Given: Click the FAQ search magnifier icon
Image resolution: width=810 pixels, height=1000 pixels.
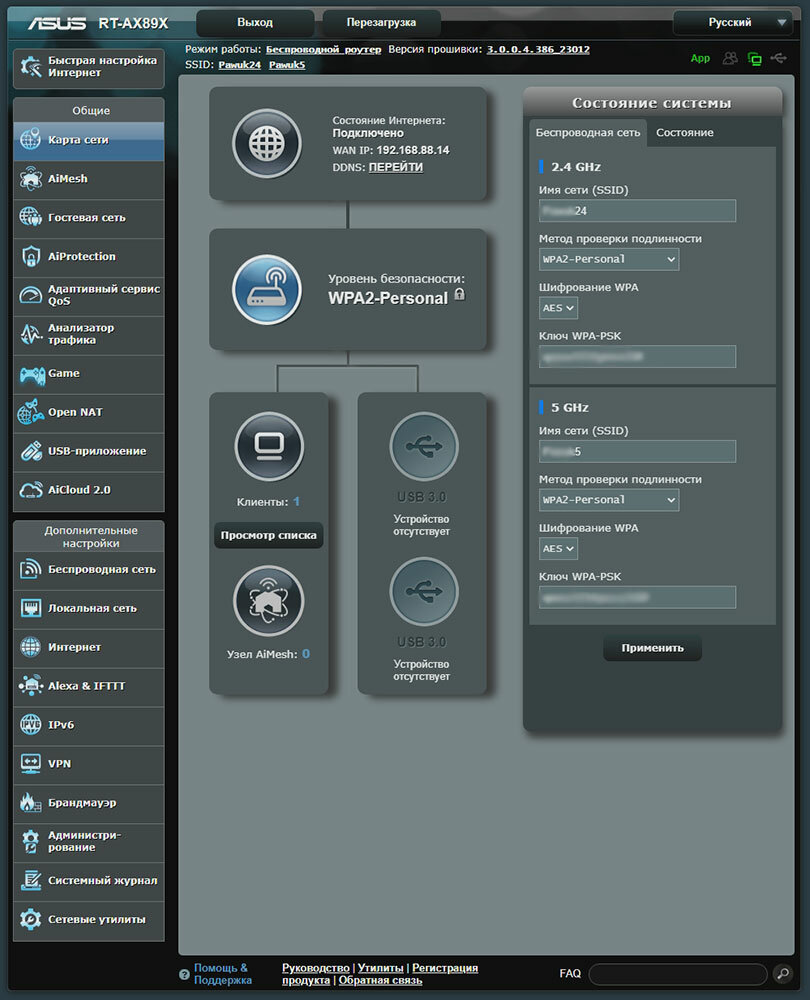Looking at the screenshot, I should point(783,973).
